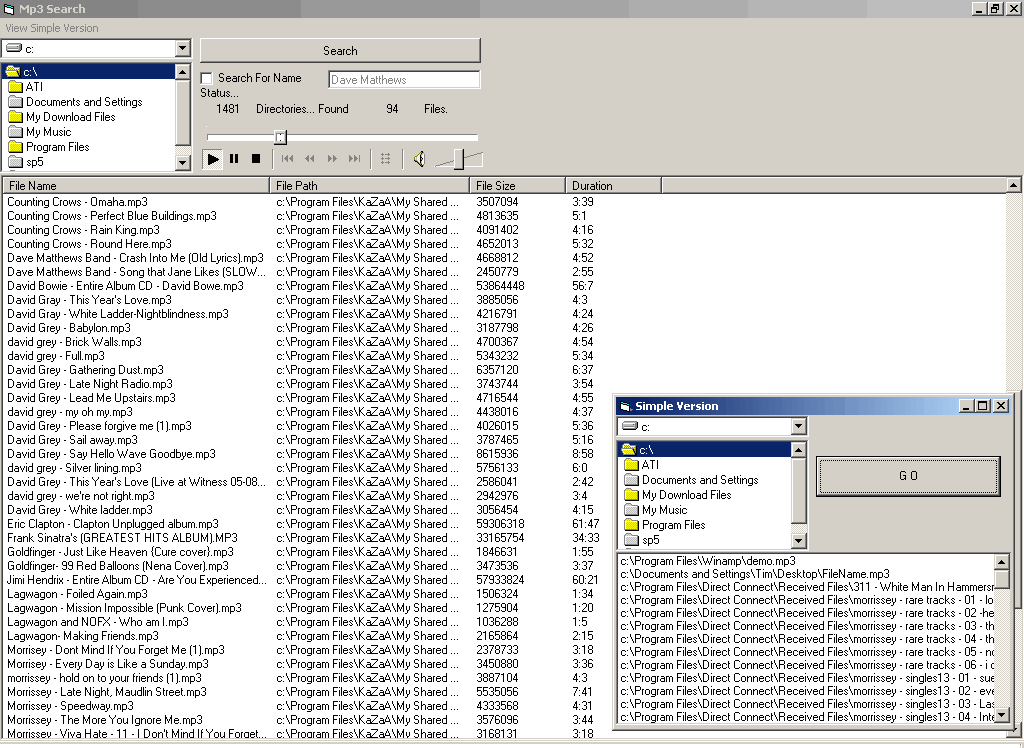Click the up arrow of the main folder list scrollbar
The height and width of the screenshot is (748, 1024).
click(183, 71)
